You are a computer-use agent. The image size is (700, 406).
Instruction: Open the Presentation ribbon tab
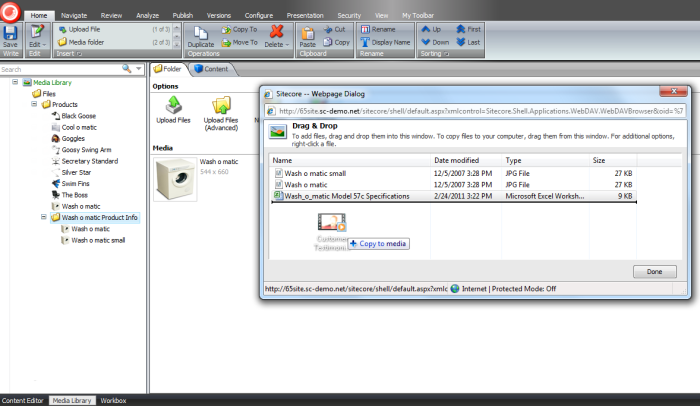click(305, 16)
